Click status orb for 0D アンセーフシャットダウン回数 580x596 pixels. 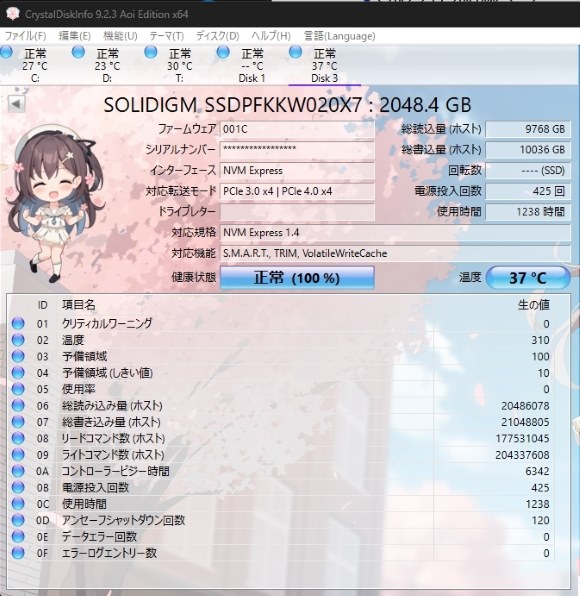pyautogui.click(x=18, y=520)
